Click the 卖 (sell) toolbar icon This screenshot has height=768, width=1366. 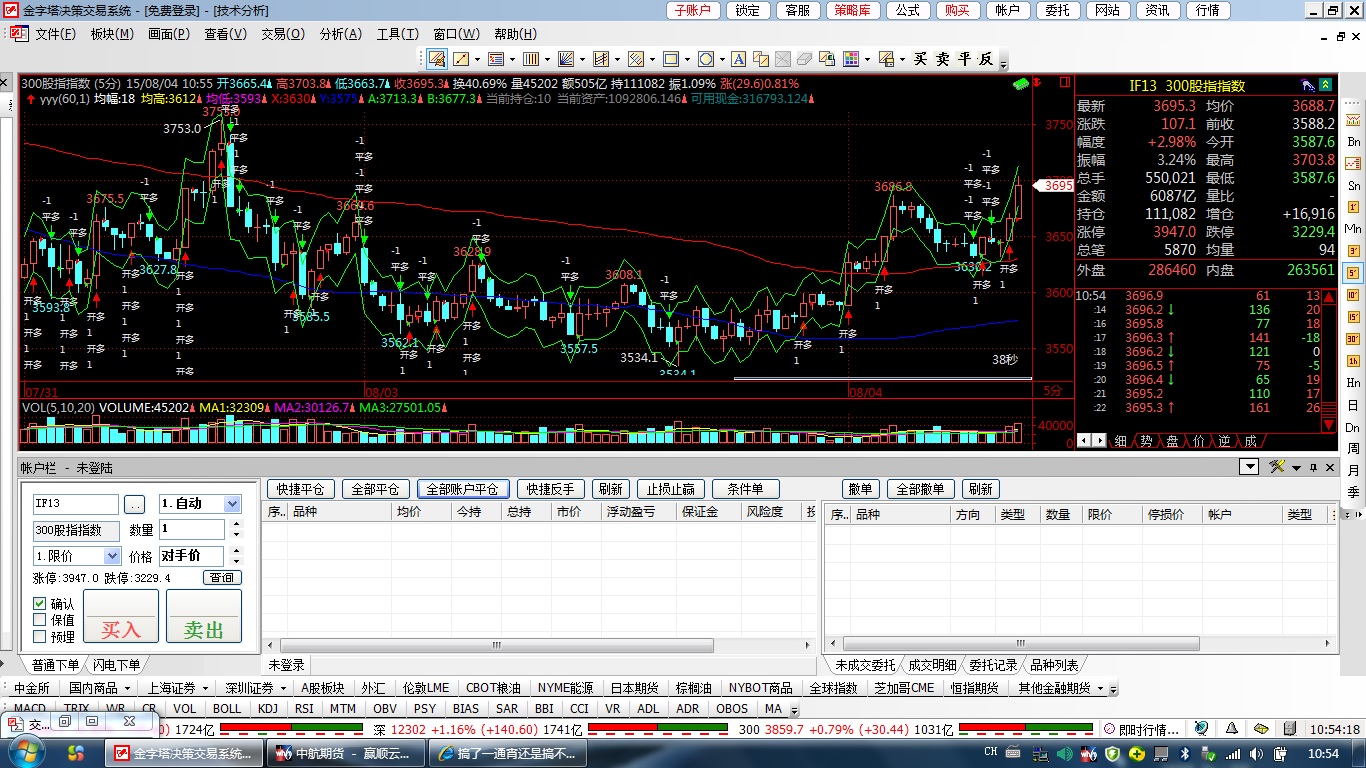[942, 59]
